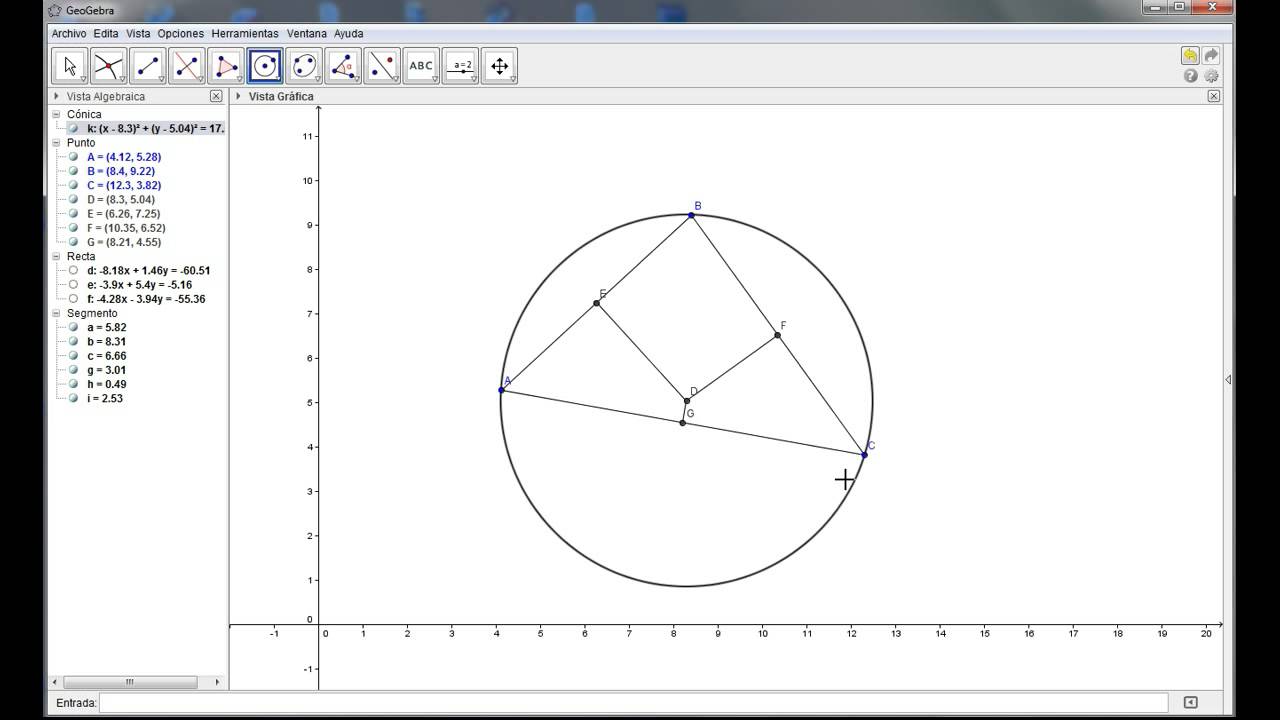Open settings with the gear icon
This screenshot has width=1280, height=720.
click(x=1211, y=76)
